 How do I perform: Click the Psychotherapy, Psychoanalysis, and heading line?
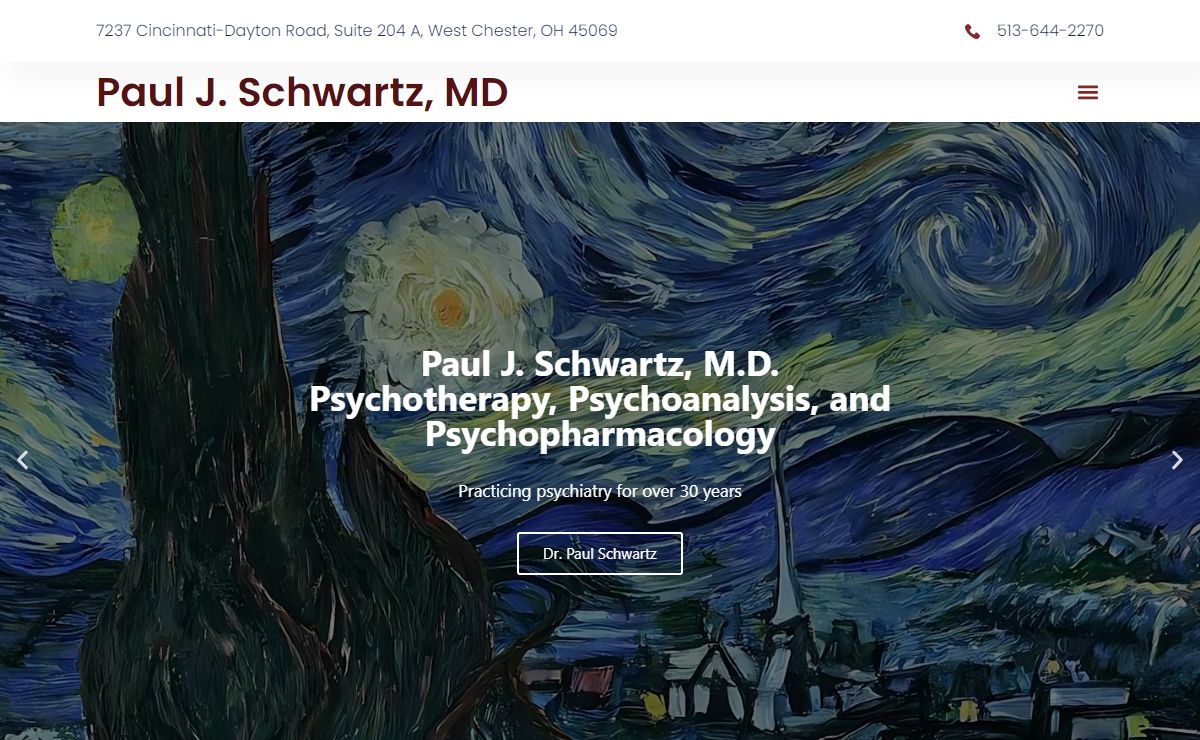click(x=600, y=399)
